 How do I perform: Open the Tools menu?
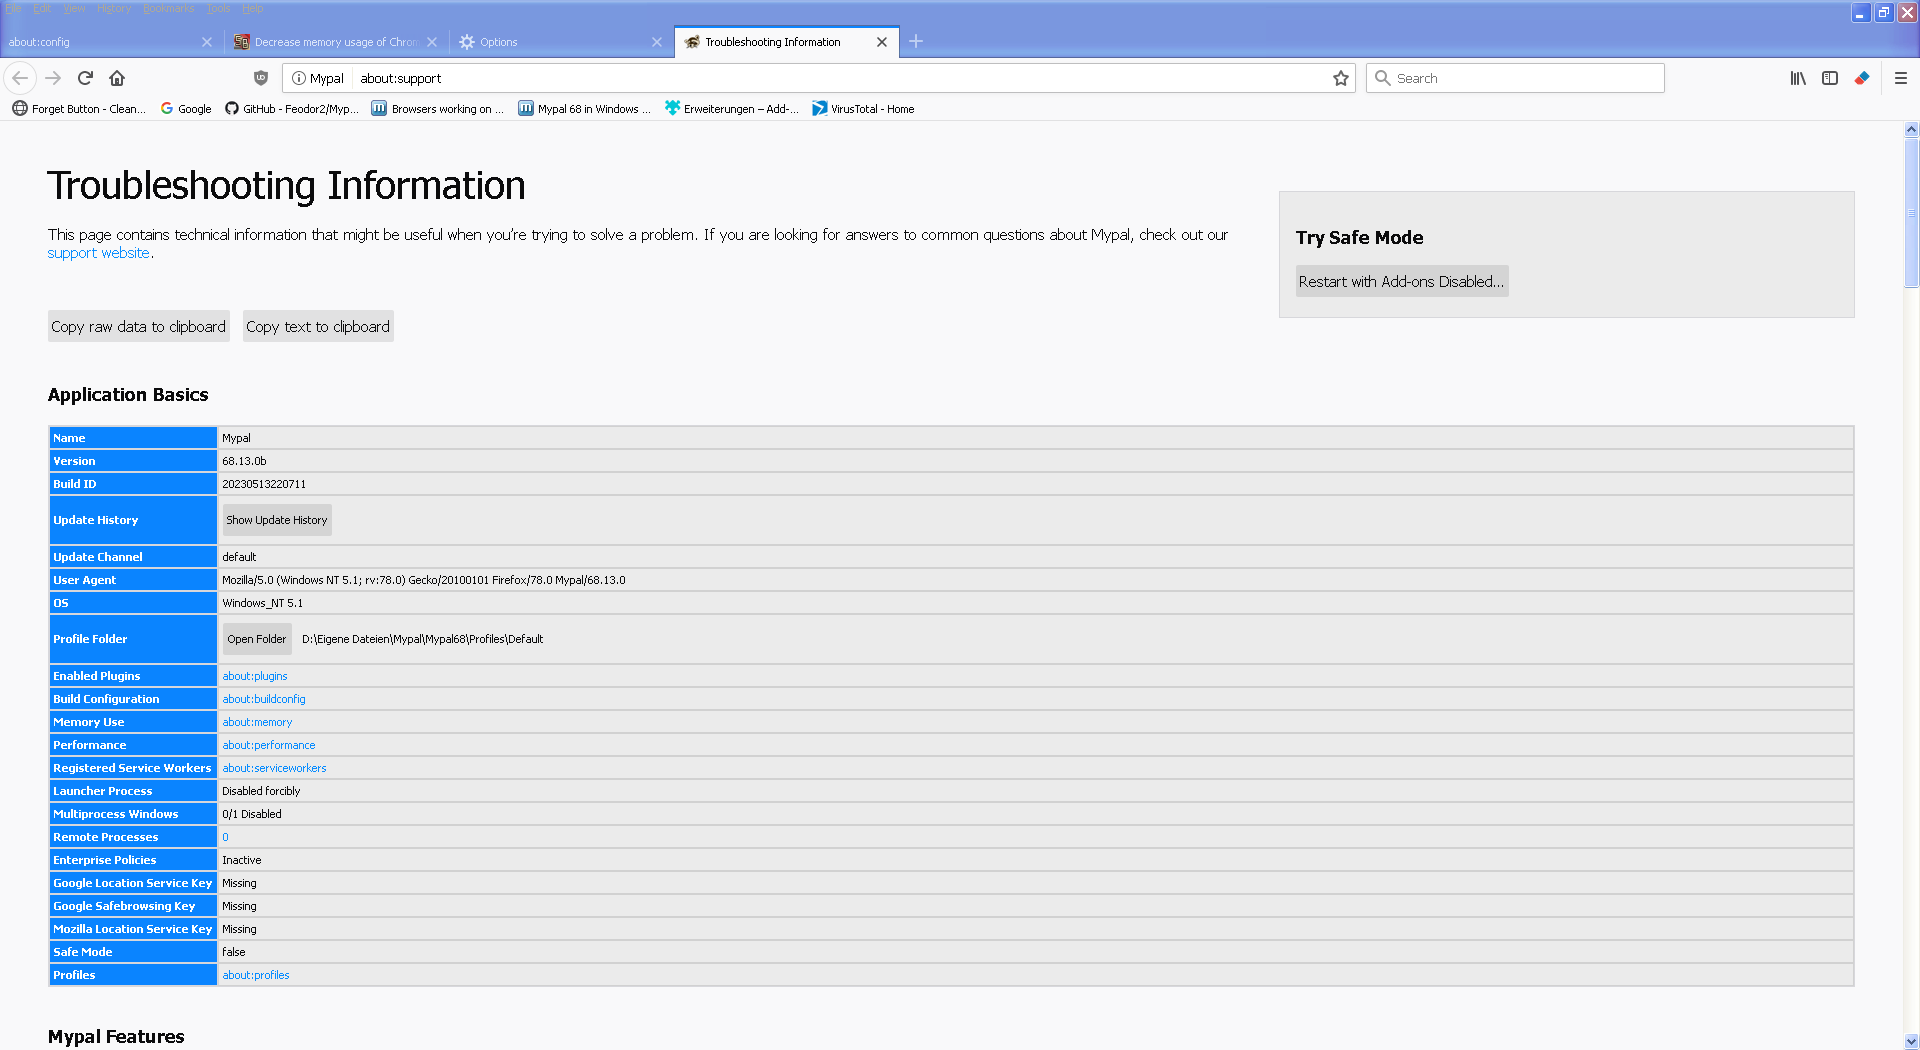coord(218,8)
